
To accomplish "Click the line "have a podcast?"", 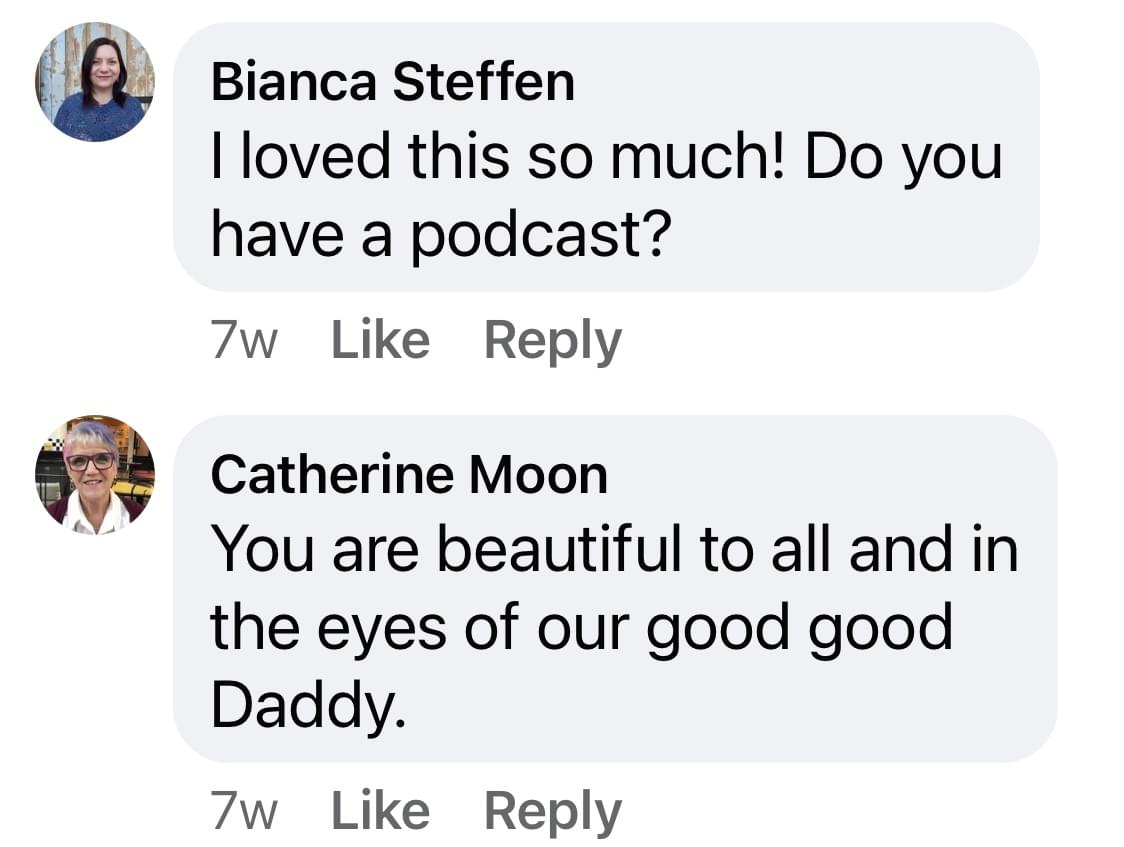I will 438,235.
